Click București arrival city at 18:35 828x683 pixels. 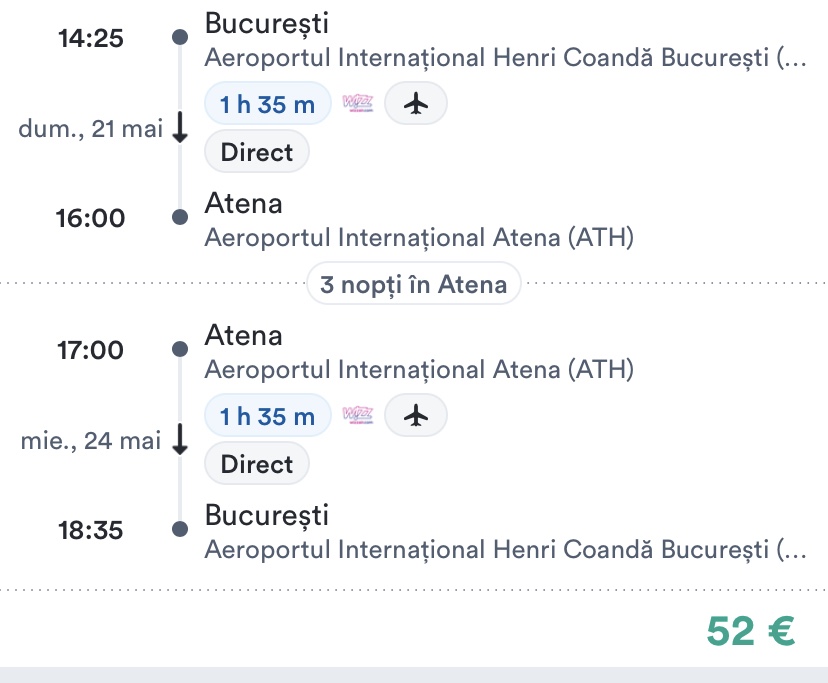(266, 516)
